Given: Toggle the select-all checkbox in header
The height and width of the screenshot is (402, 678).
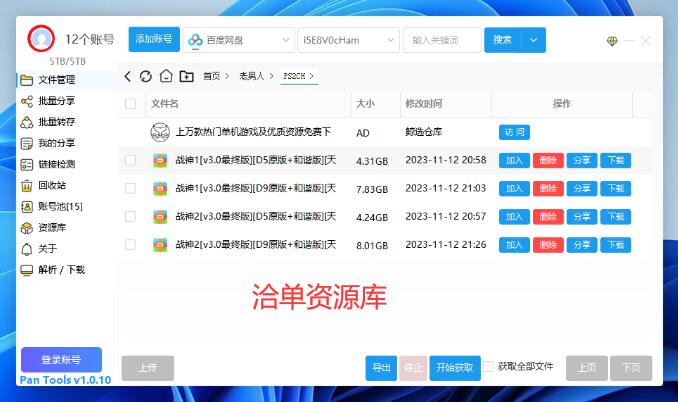Looking at the screenshot, I should click(x=130, y=104).
